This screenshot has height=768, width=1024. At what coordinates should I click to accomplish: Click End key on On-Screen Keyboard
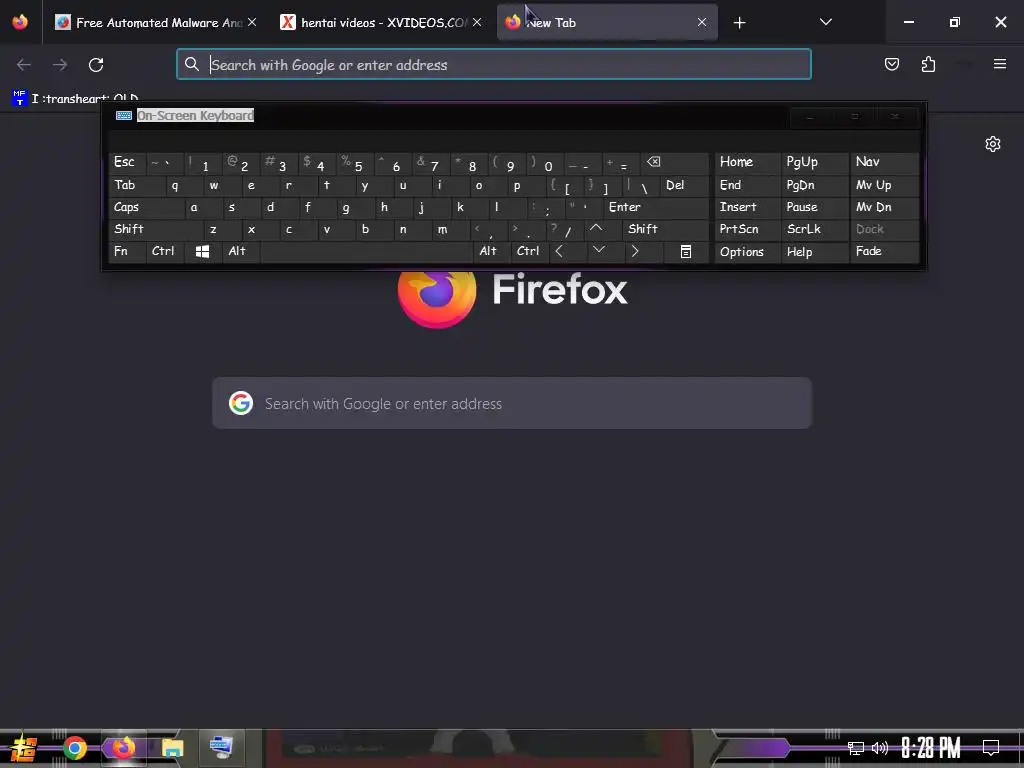click(746, 185)
